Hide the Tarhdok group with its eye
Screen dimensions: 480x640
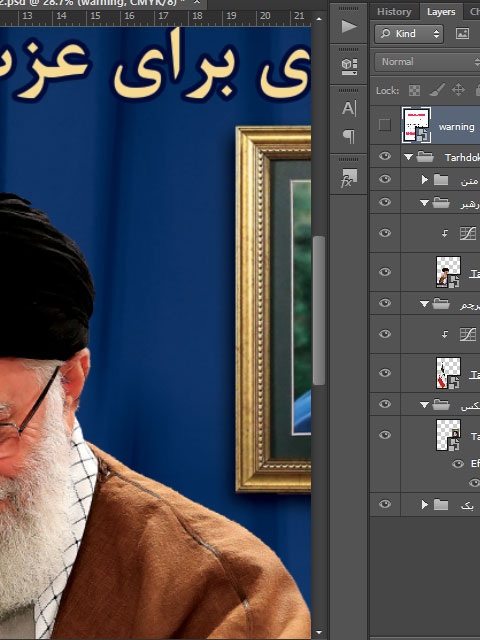(384, 156)
